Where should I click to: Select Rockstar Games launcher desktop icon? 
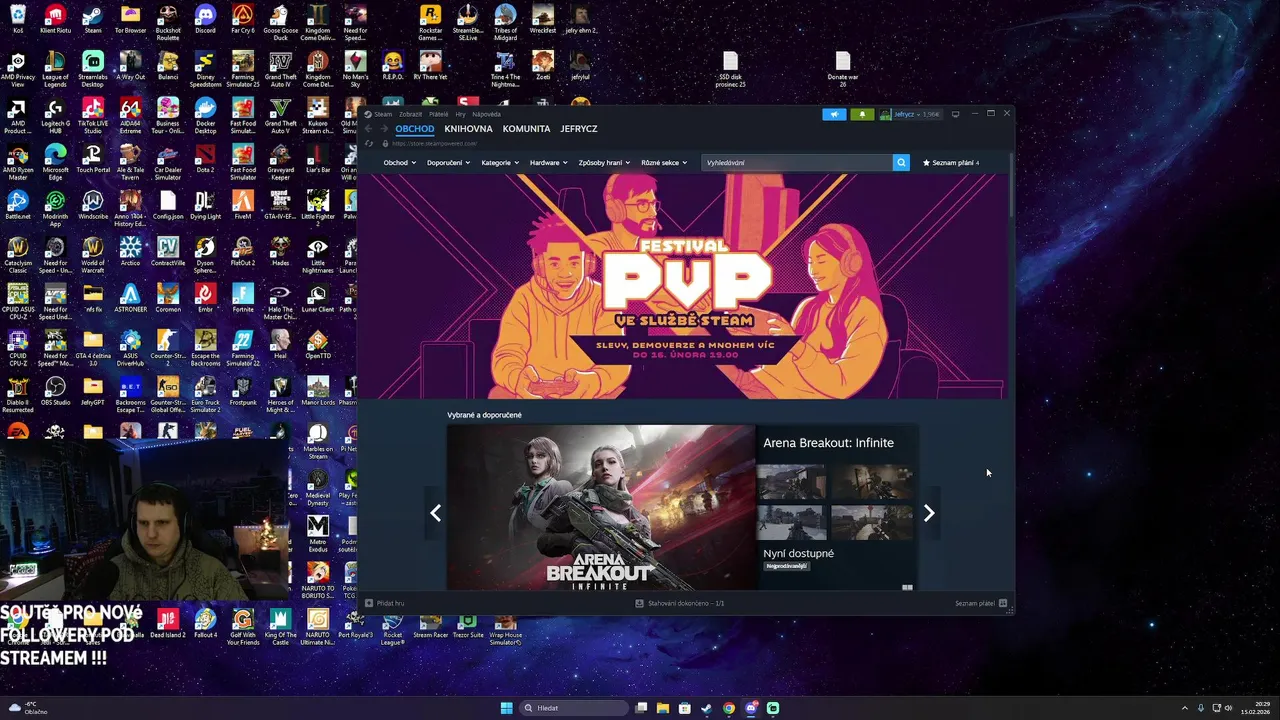pyautogui.click(x=430, y=23)
